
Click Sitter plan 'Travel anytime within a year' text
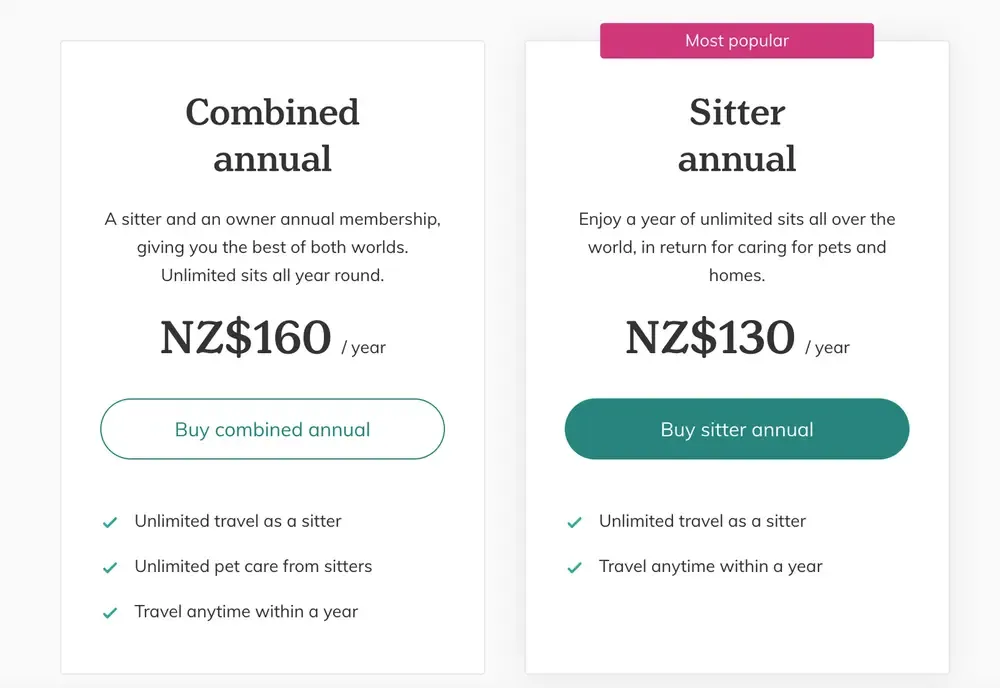[x=710, y=566]
